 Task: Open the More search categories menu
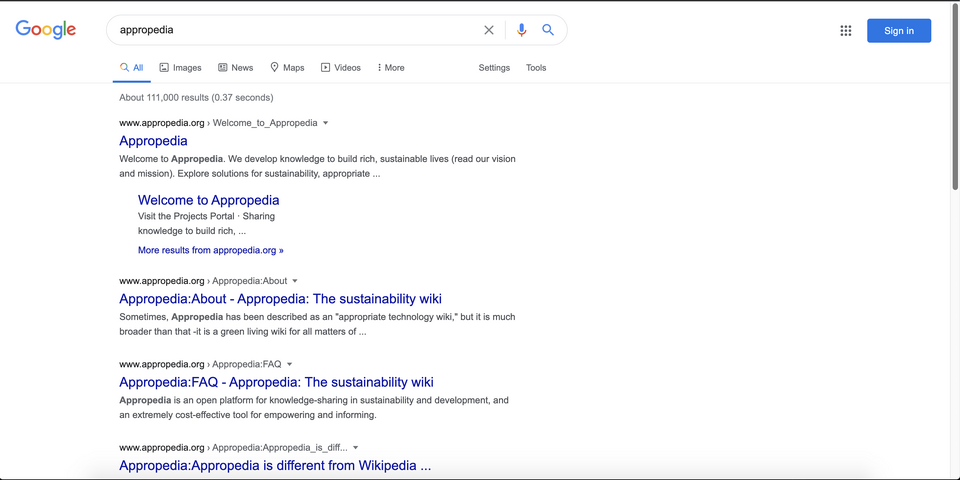(391, 68)
